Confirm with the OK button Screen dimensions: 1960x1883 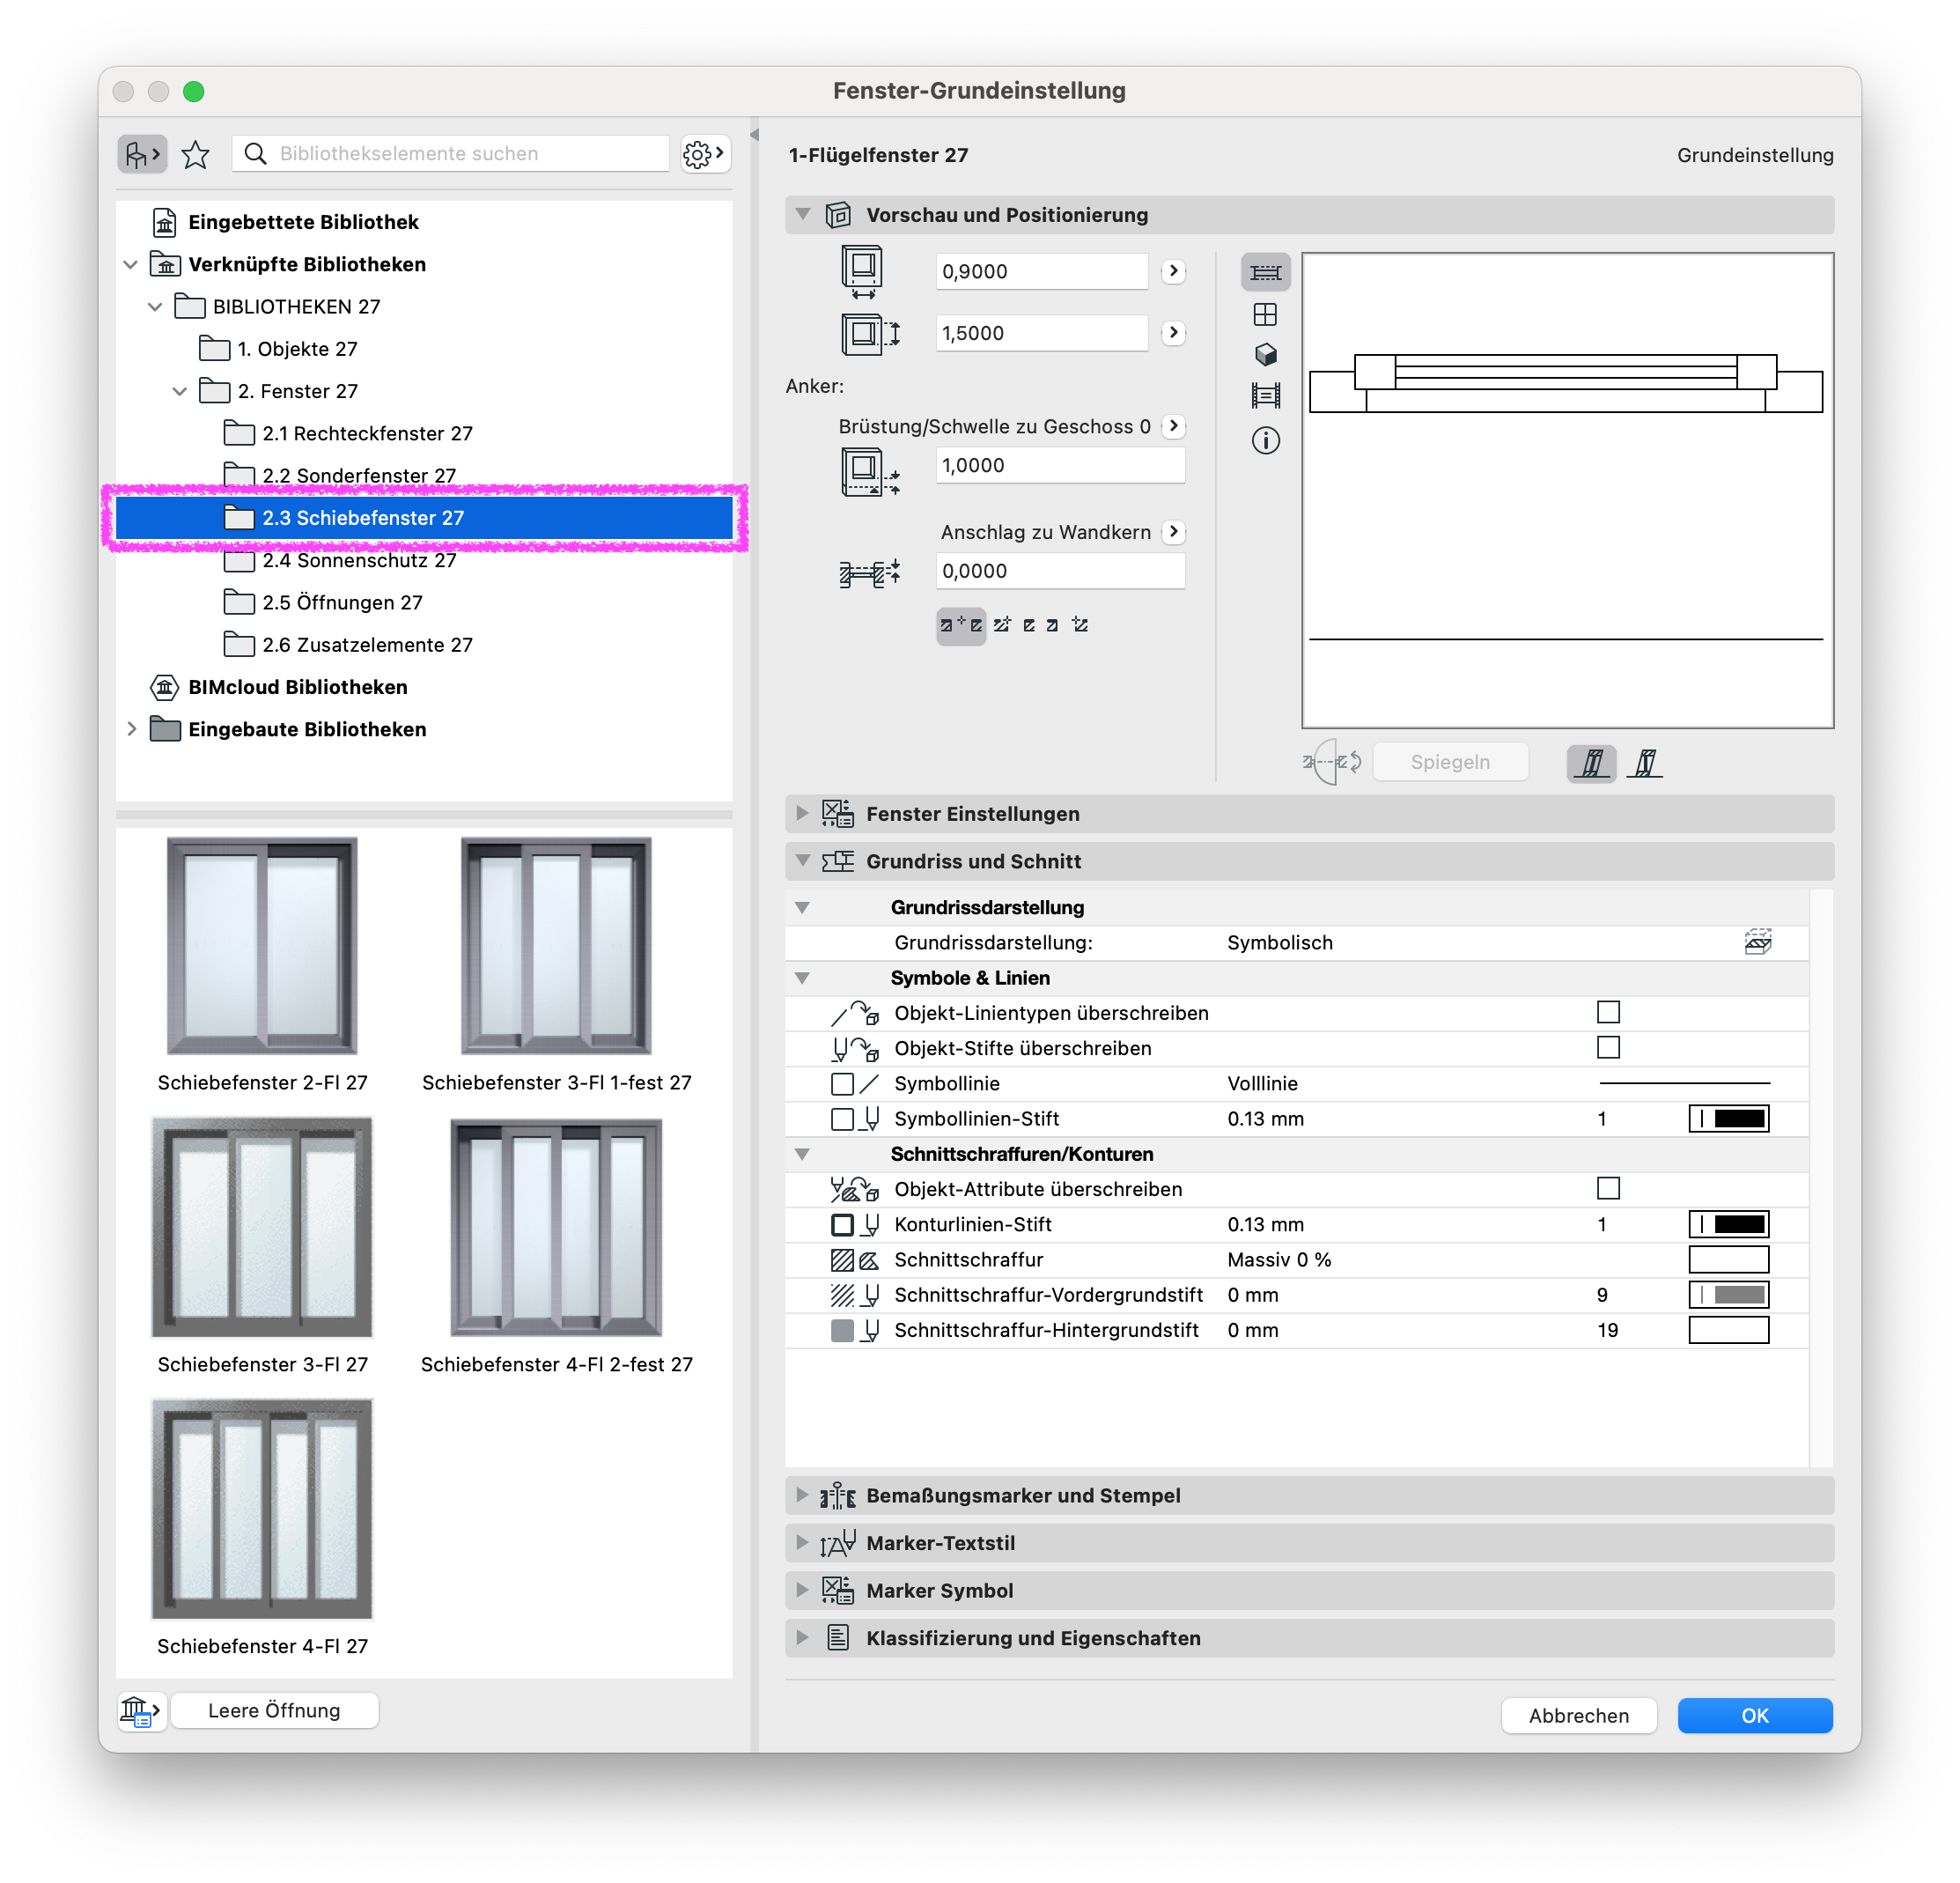click(1755, 1716)
